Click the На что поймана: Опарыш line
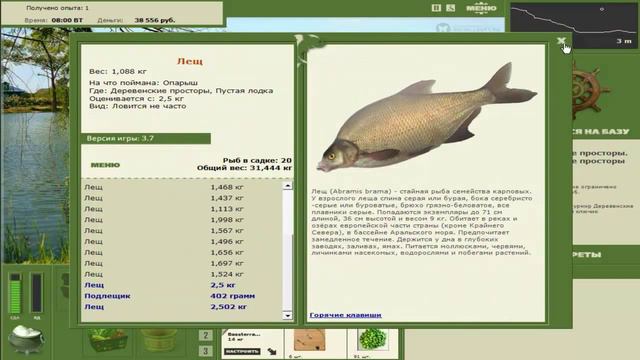This screenshot has height=360, width=640. pyautogui.click(x=143, y=83)
